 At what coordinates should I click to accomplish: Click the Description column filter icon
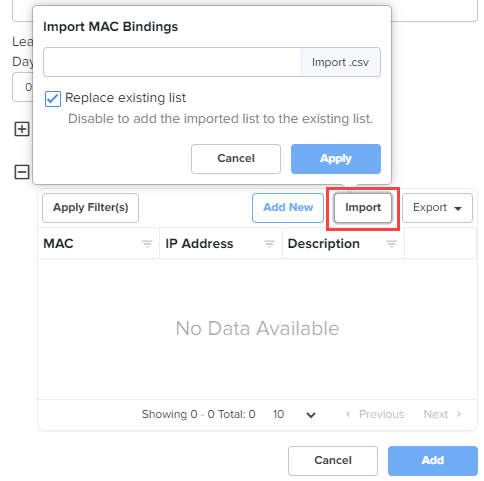point(392,244)
